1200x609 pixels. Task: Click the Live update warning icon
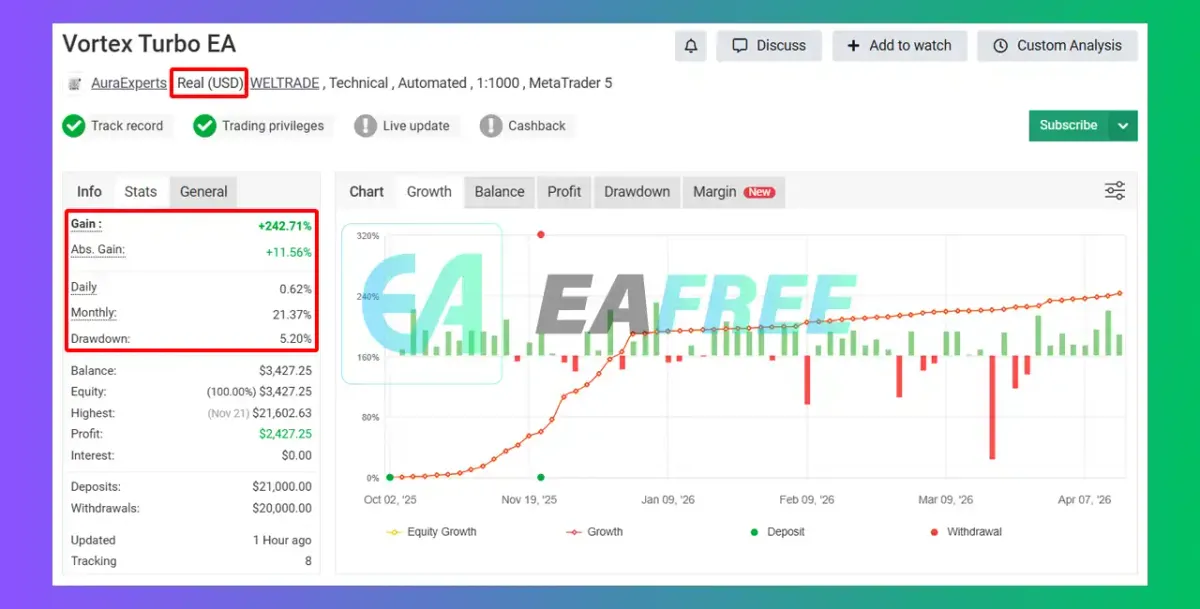pyautogui.click(x=366, y=126)
